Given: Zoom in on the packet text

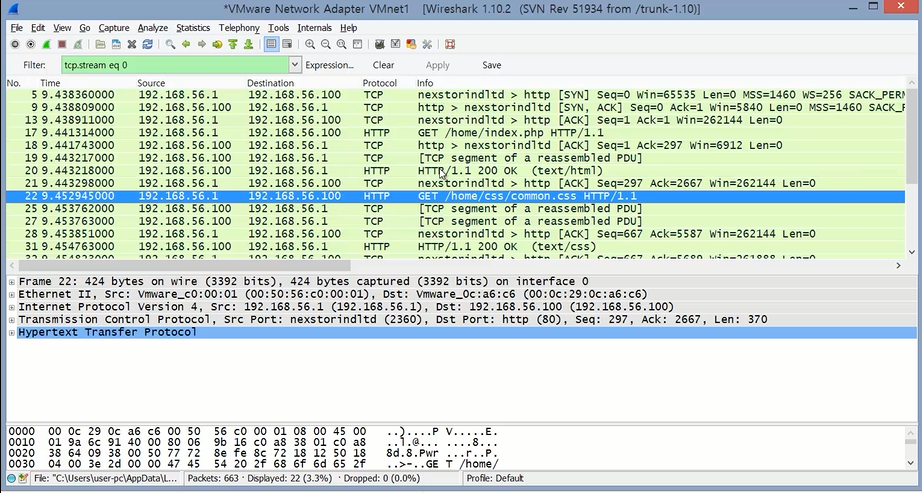Looking at the screenshot, I should click(x=310, y=44).
